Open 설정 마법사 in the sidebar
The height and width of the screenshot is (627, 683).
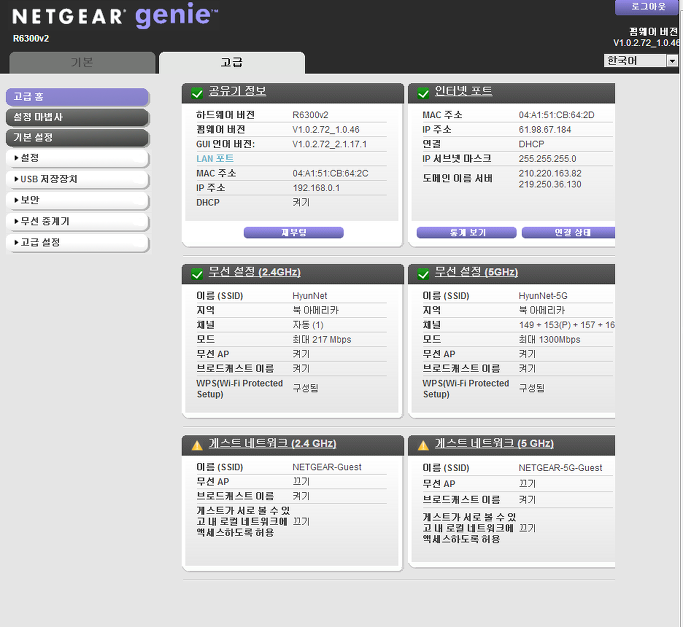coord(78,117)
